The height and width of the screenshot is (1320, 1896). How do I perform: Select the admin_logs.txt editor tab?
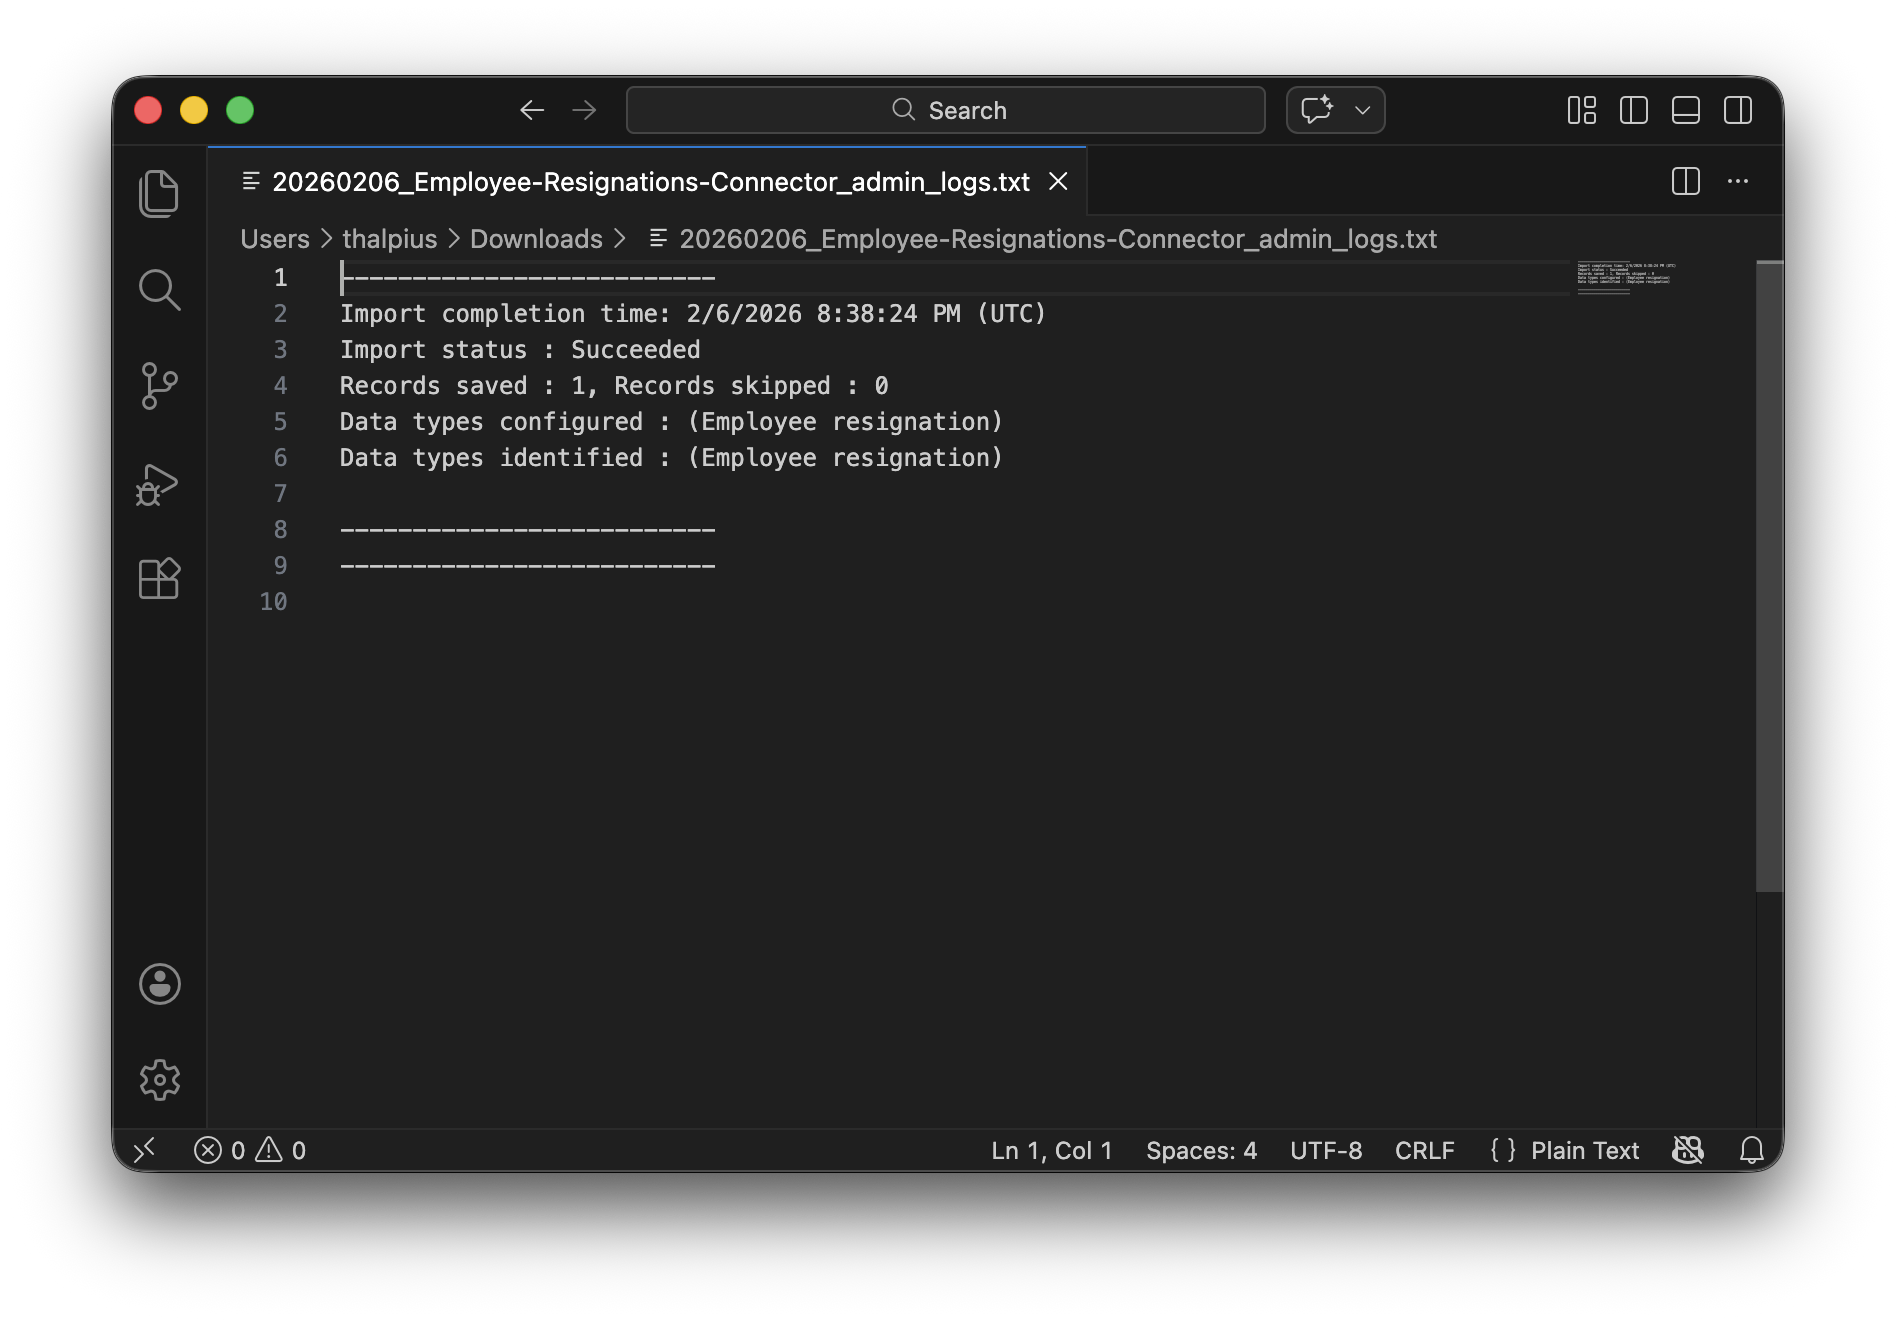pyautogui.click(x=650, y=182)
